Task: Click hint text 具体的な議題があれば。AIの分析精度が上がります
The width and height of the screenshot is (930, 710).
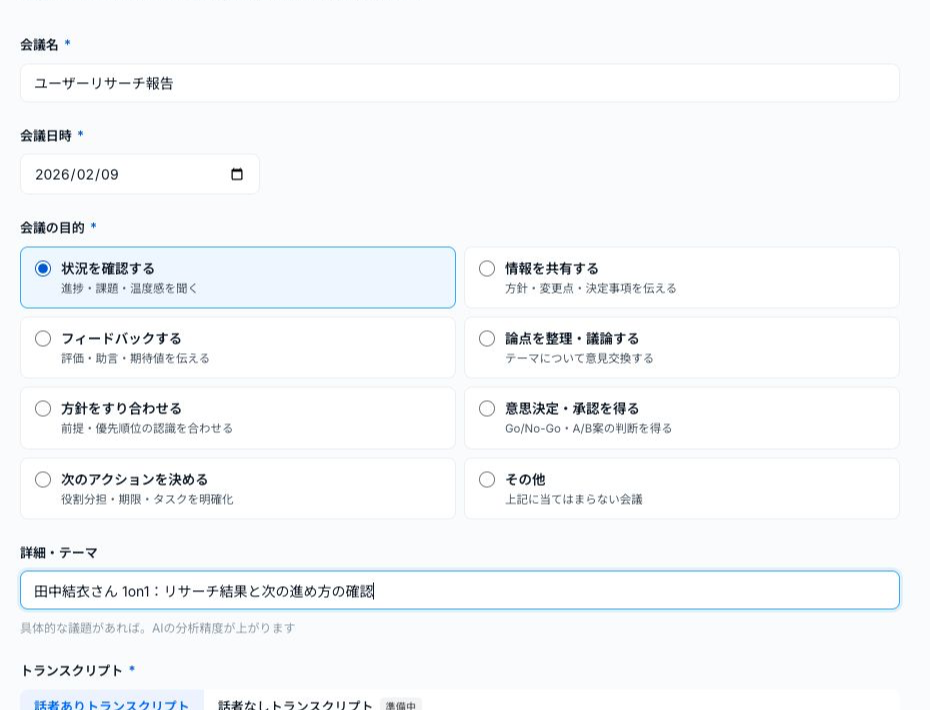Action: click(x=158, y=628)
